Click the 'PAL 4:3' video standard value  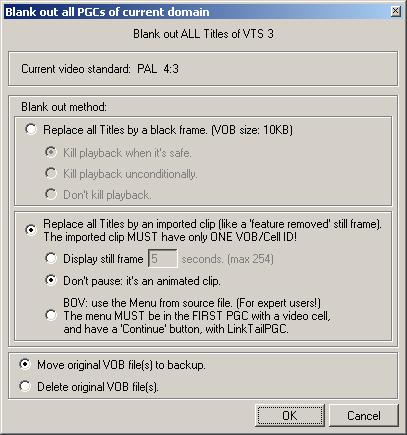point(158,69)
